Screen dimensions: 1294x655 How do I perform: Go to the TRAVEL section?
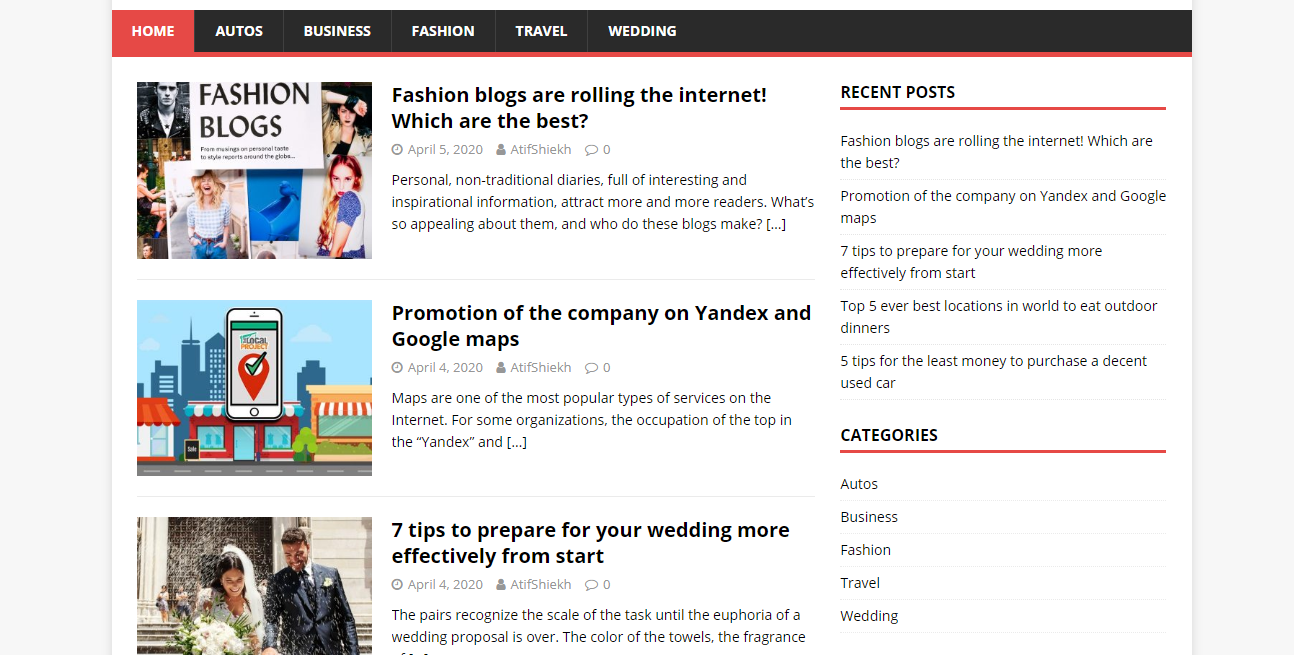[x=540, y=31]
